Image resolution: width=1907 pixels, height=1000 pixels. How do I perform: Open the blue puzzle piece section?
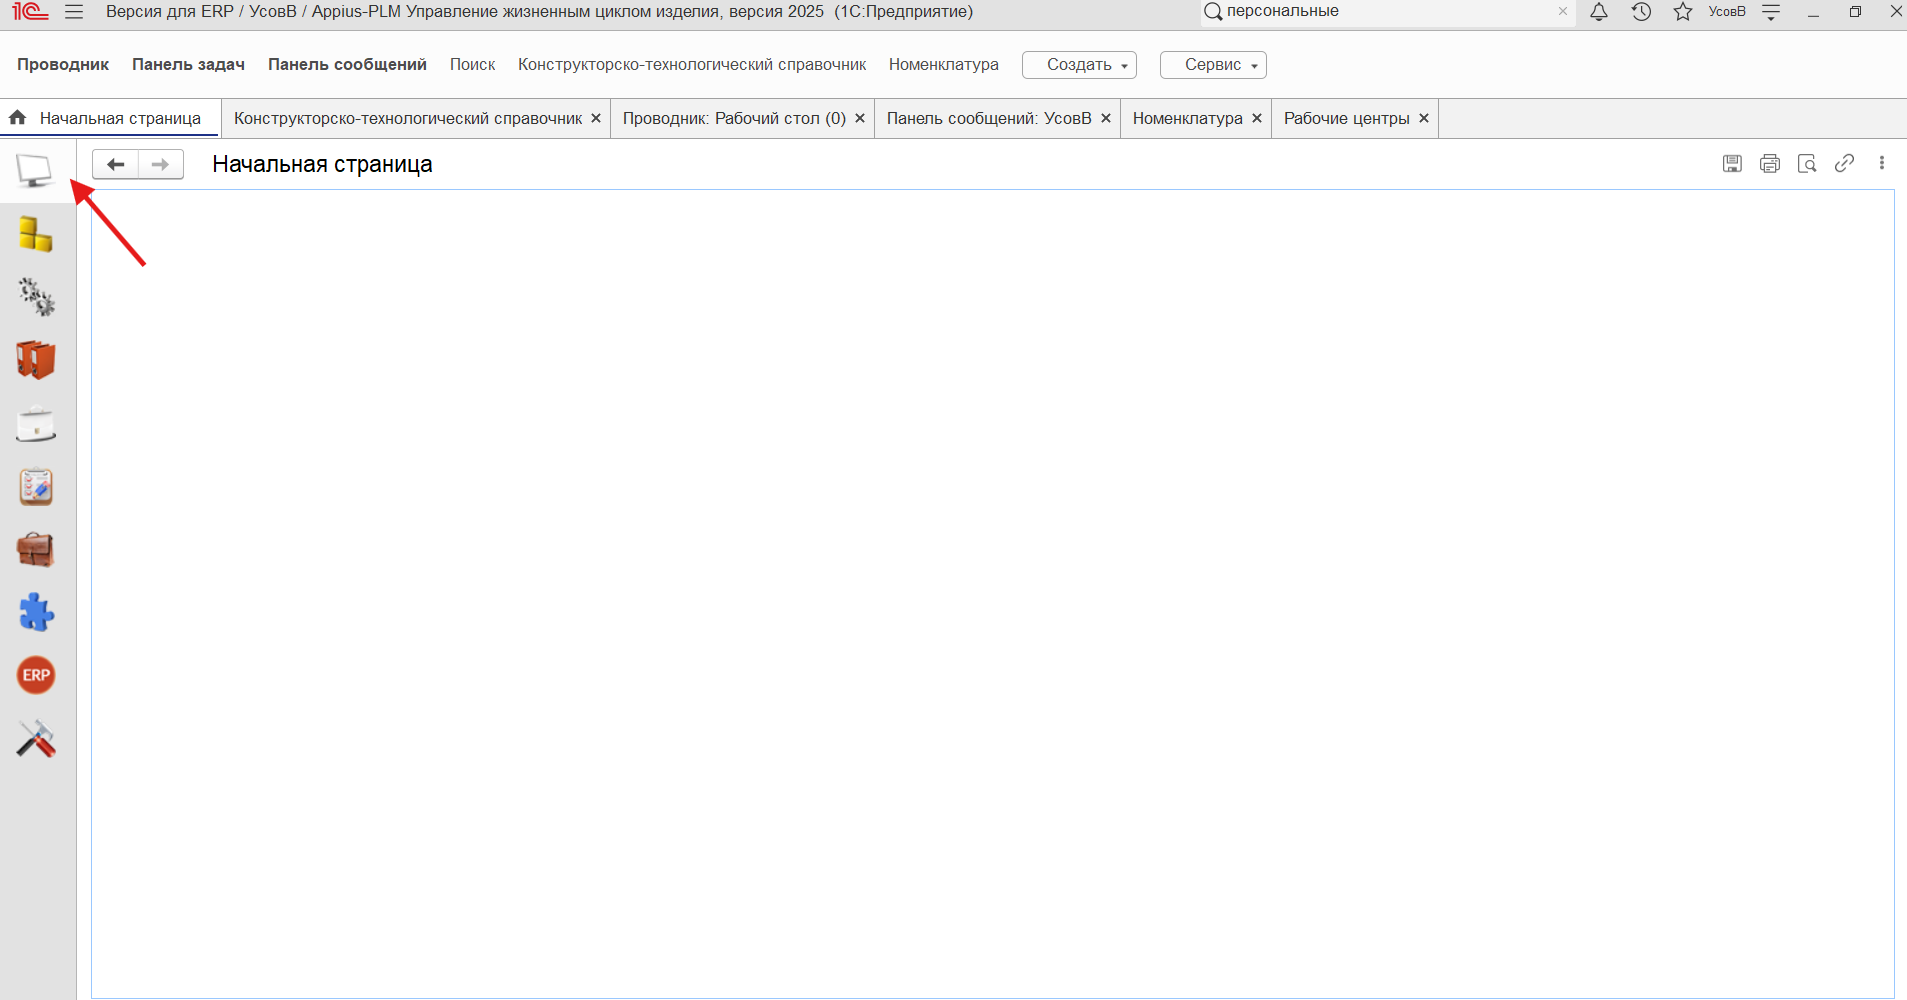36,612
